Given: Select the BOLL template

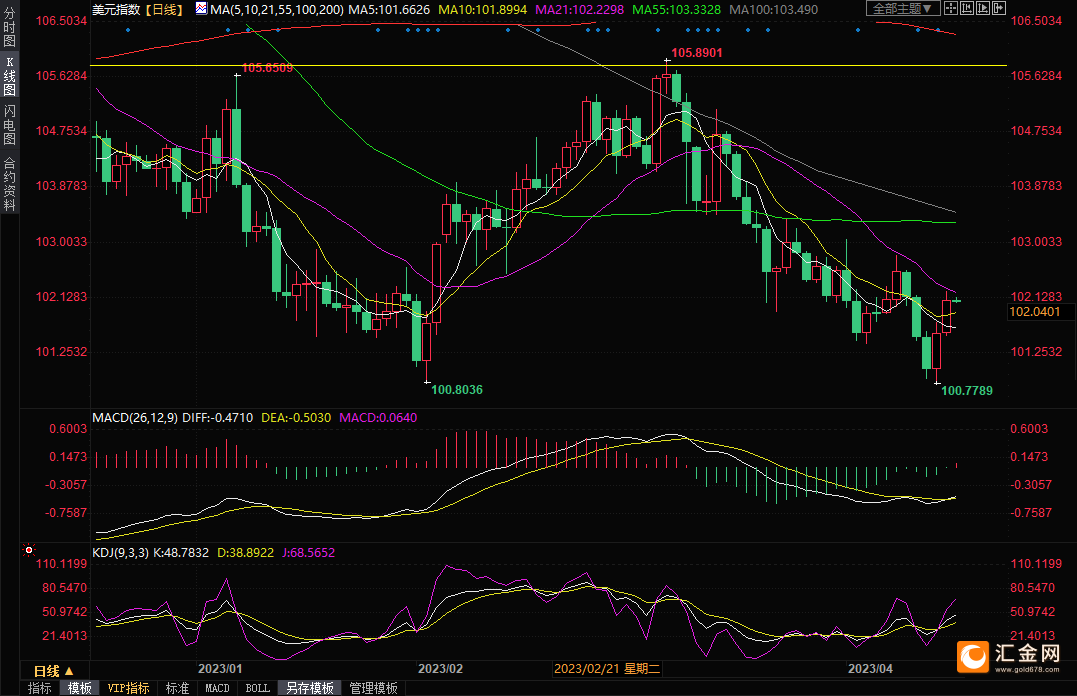Looking at the screenshot, I should pos(258,688).
